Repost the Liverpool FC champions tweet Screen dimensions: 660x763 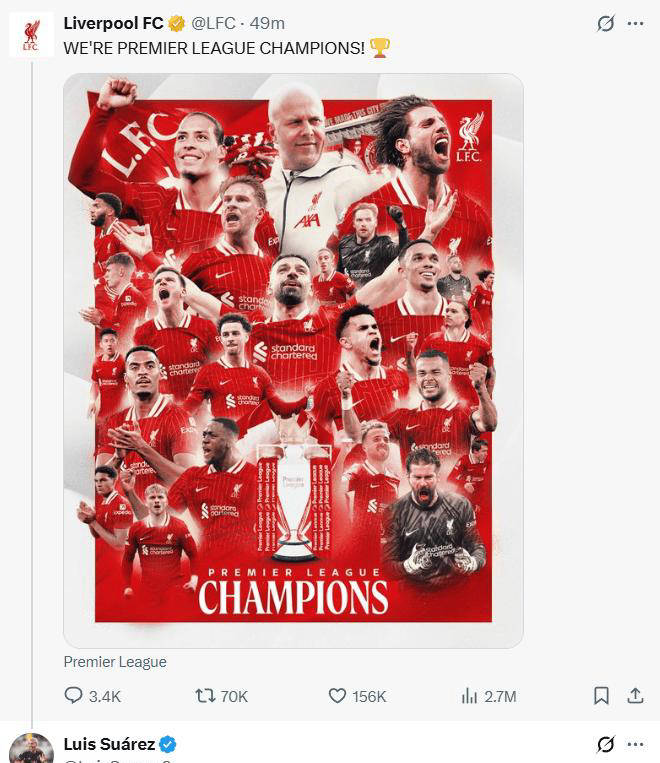pyautogui.click(x=206, y=696)
